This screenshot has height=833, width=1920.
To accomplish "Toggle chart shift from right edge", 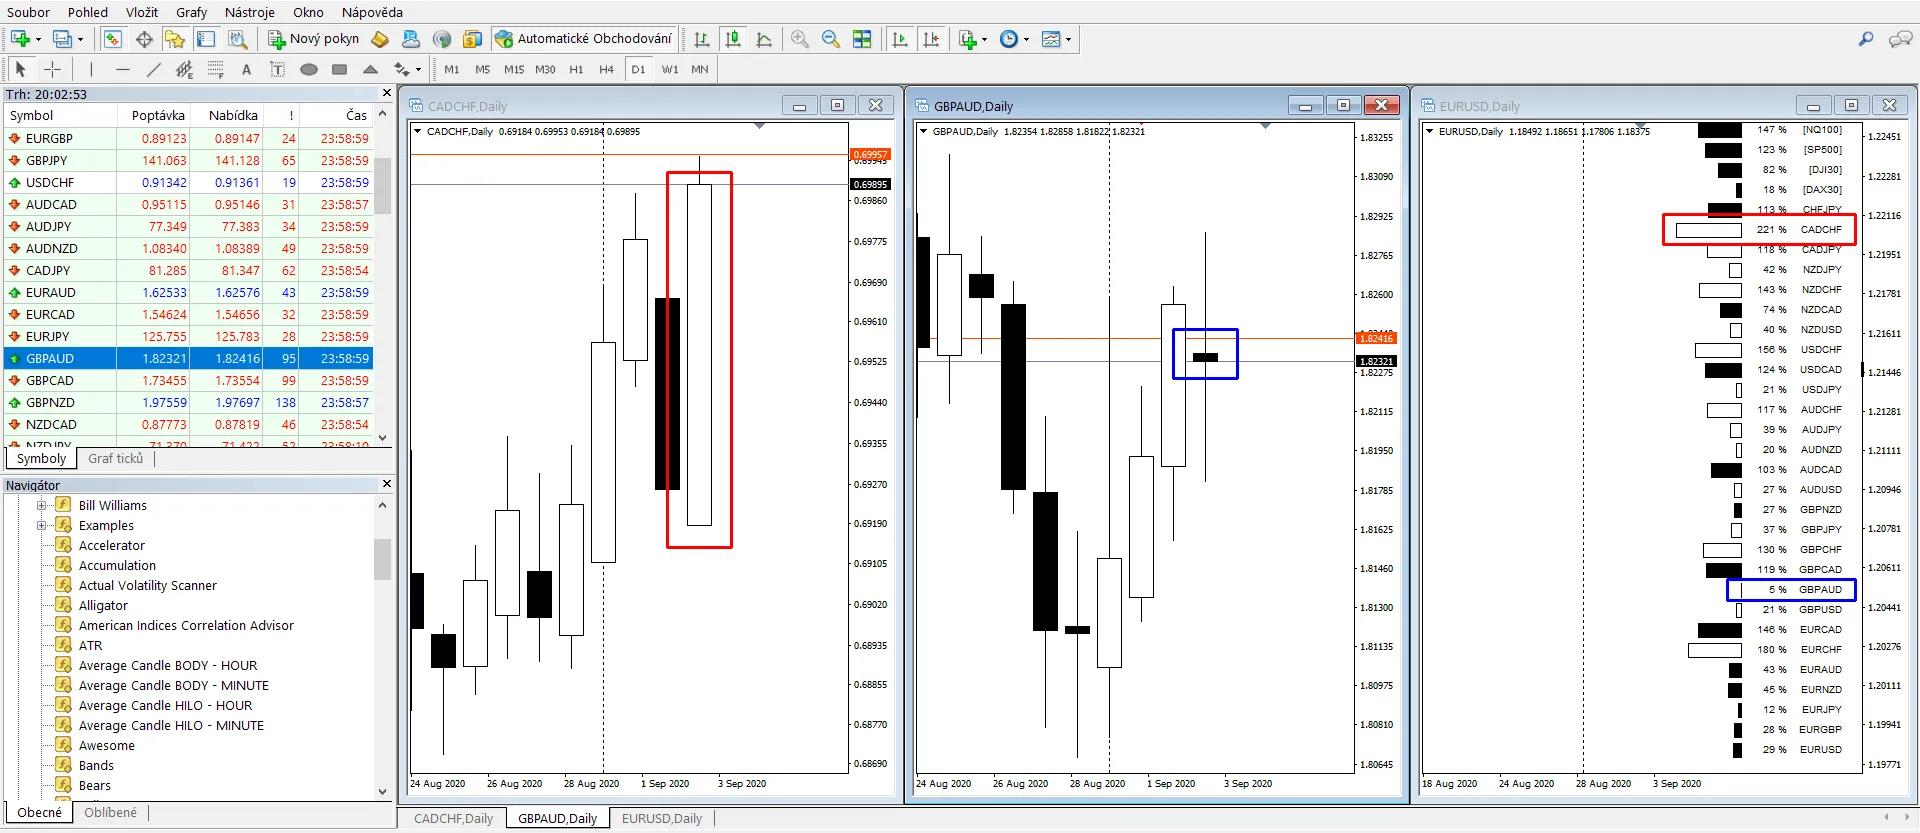I will point(931,39).
